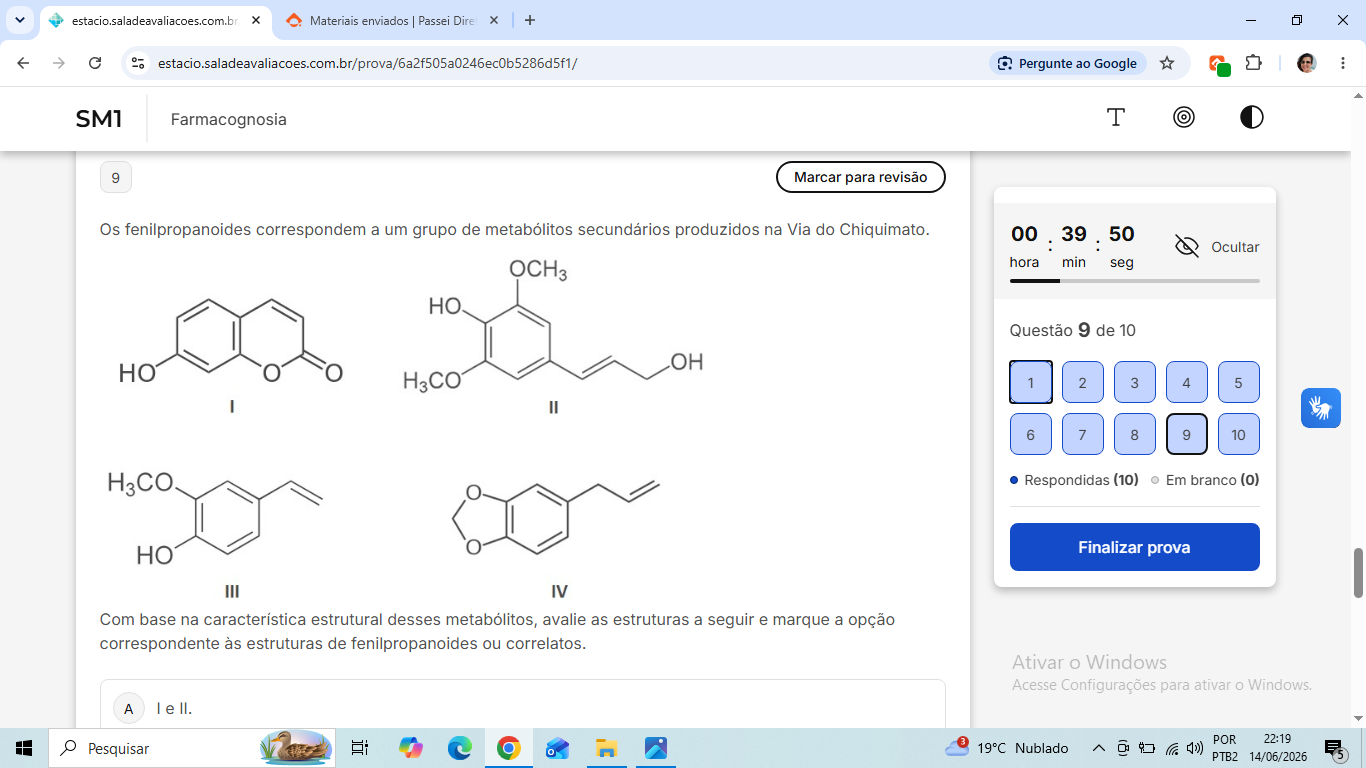
Task: Close the estacio.saladeavaliacoes tab
Action: pos(256,20)
